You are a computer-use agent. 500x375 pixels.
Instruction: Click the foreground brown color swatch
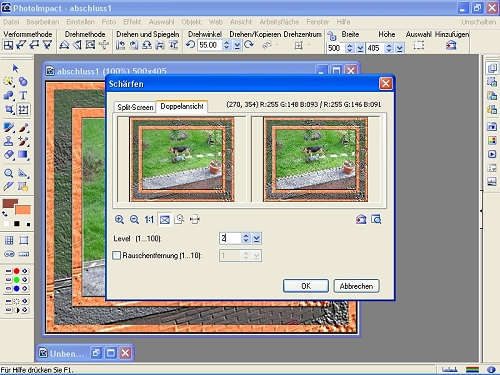(10, 204)
